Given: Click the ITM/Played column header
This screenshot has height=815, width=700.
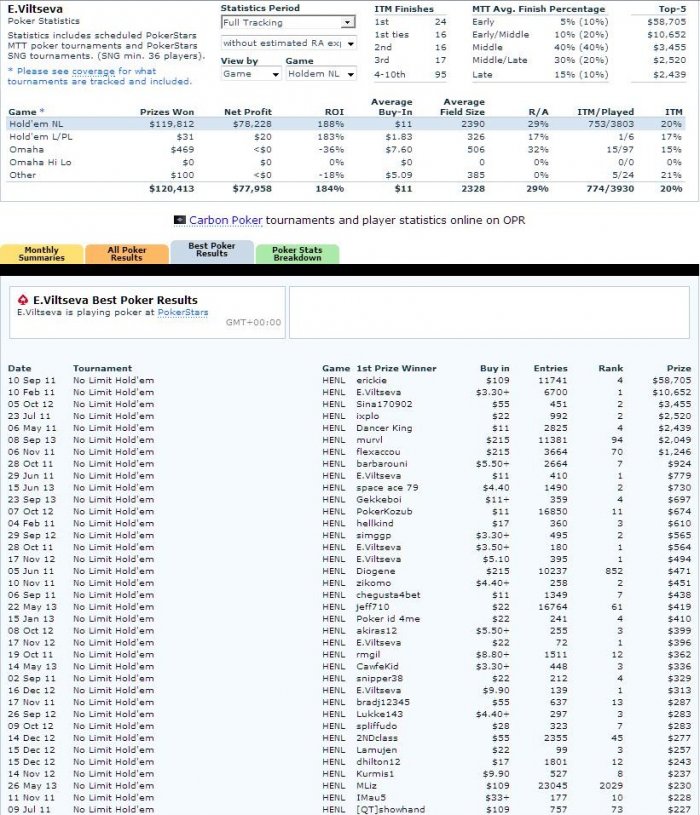Looking at the screenshot, I should tap(605, 112).
